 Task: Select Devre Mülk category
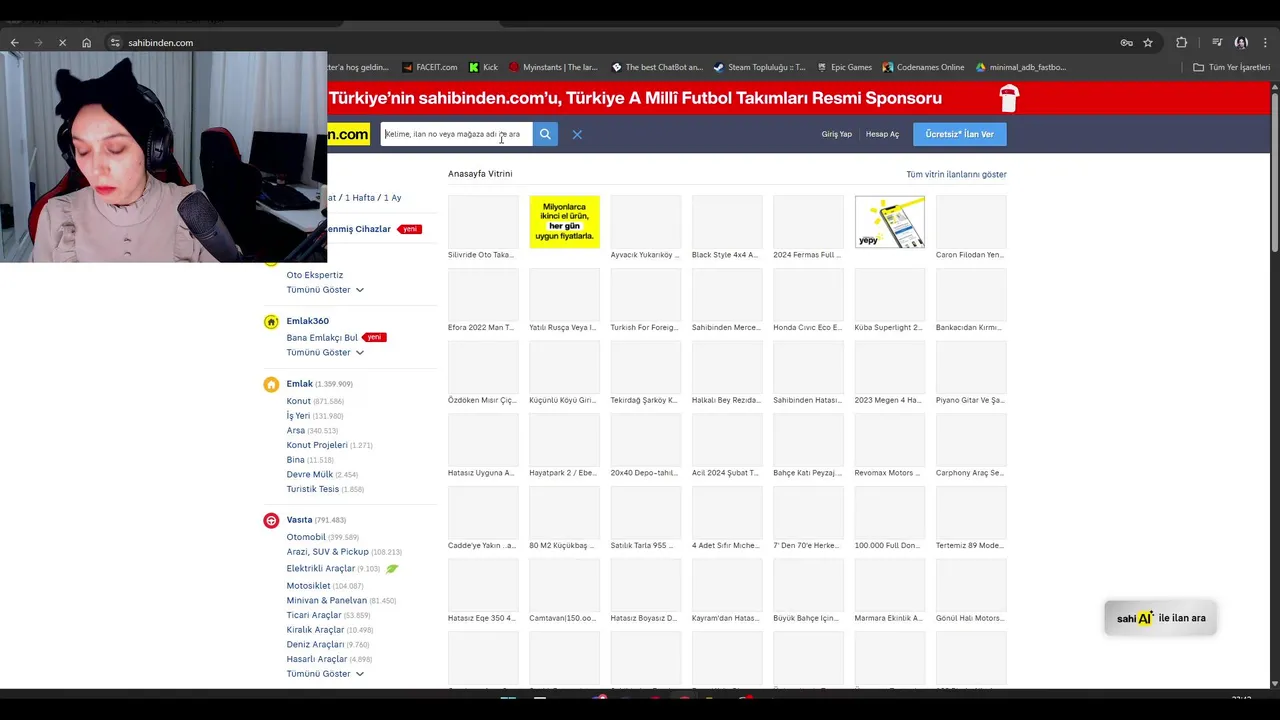click(310, 474)
